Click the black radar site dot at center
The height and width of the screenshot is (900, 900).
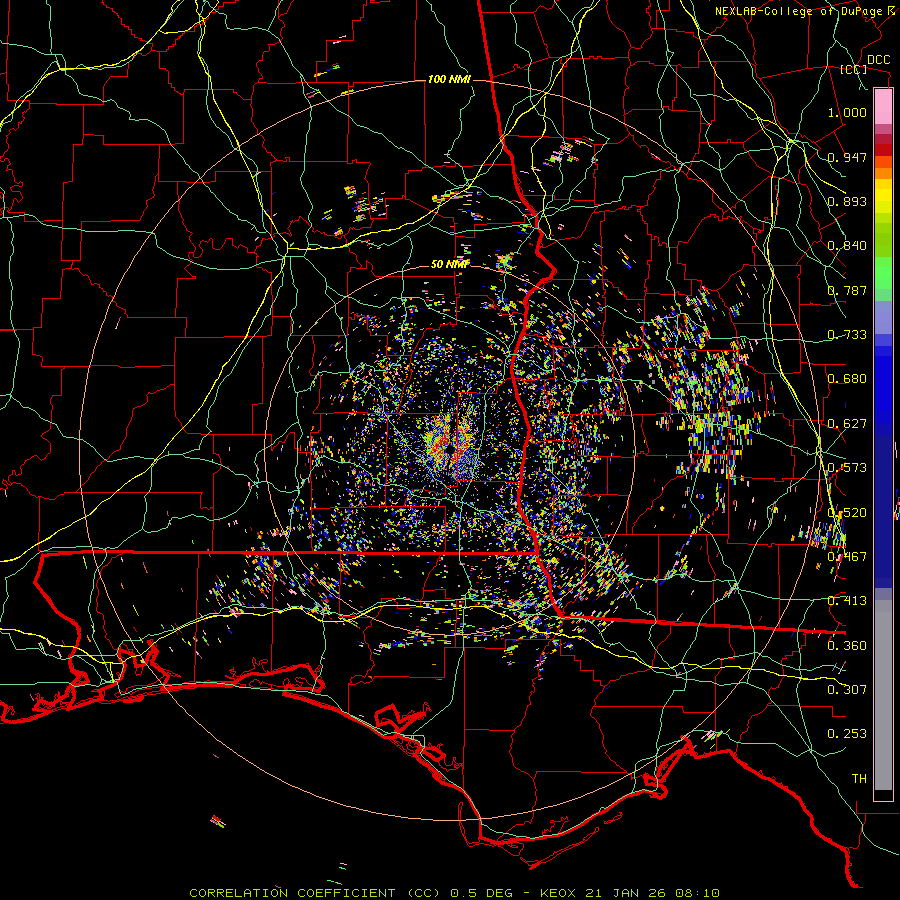(452, 449)
